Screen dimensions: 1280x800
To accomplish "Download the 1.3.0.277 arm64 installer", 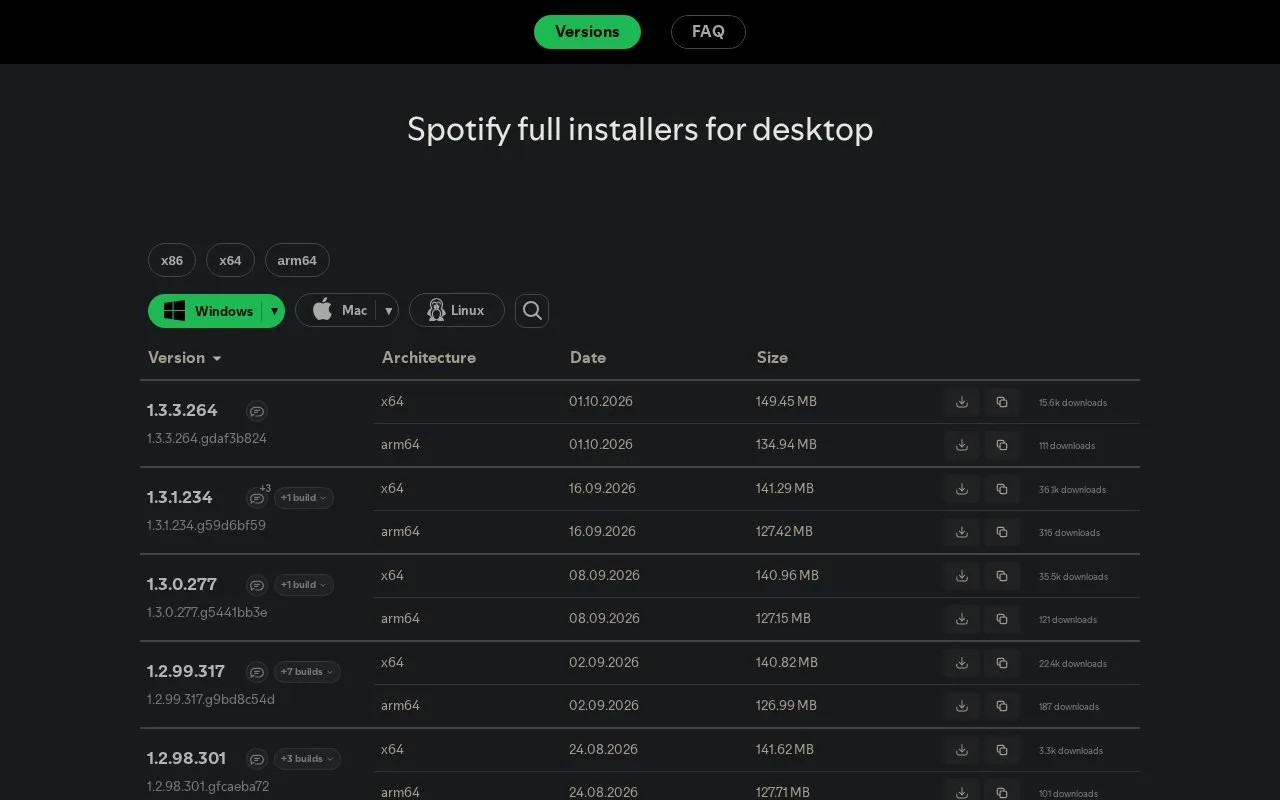I will [x=962, y=619].
